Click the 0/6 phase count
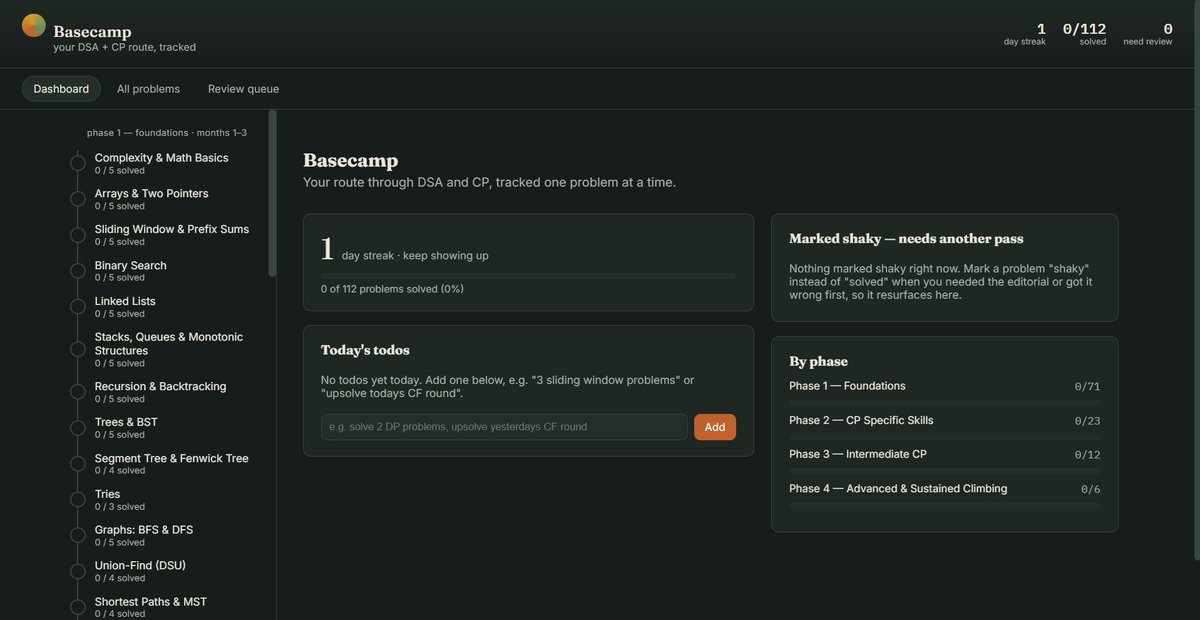Image resolution: width=1200 pixels, height=620 pixels. [x=1091, y=490]
